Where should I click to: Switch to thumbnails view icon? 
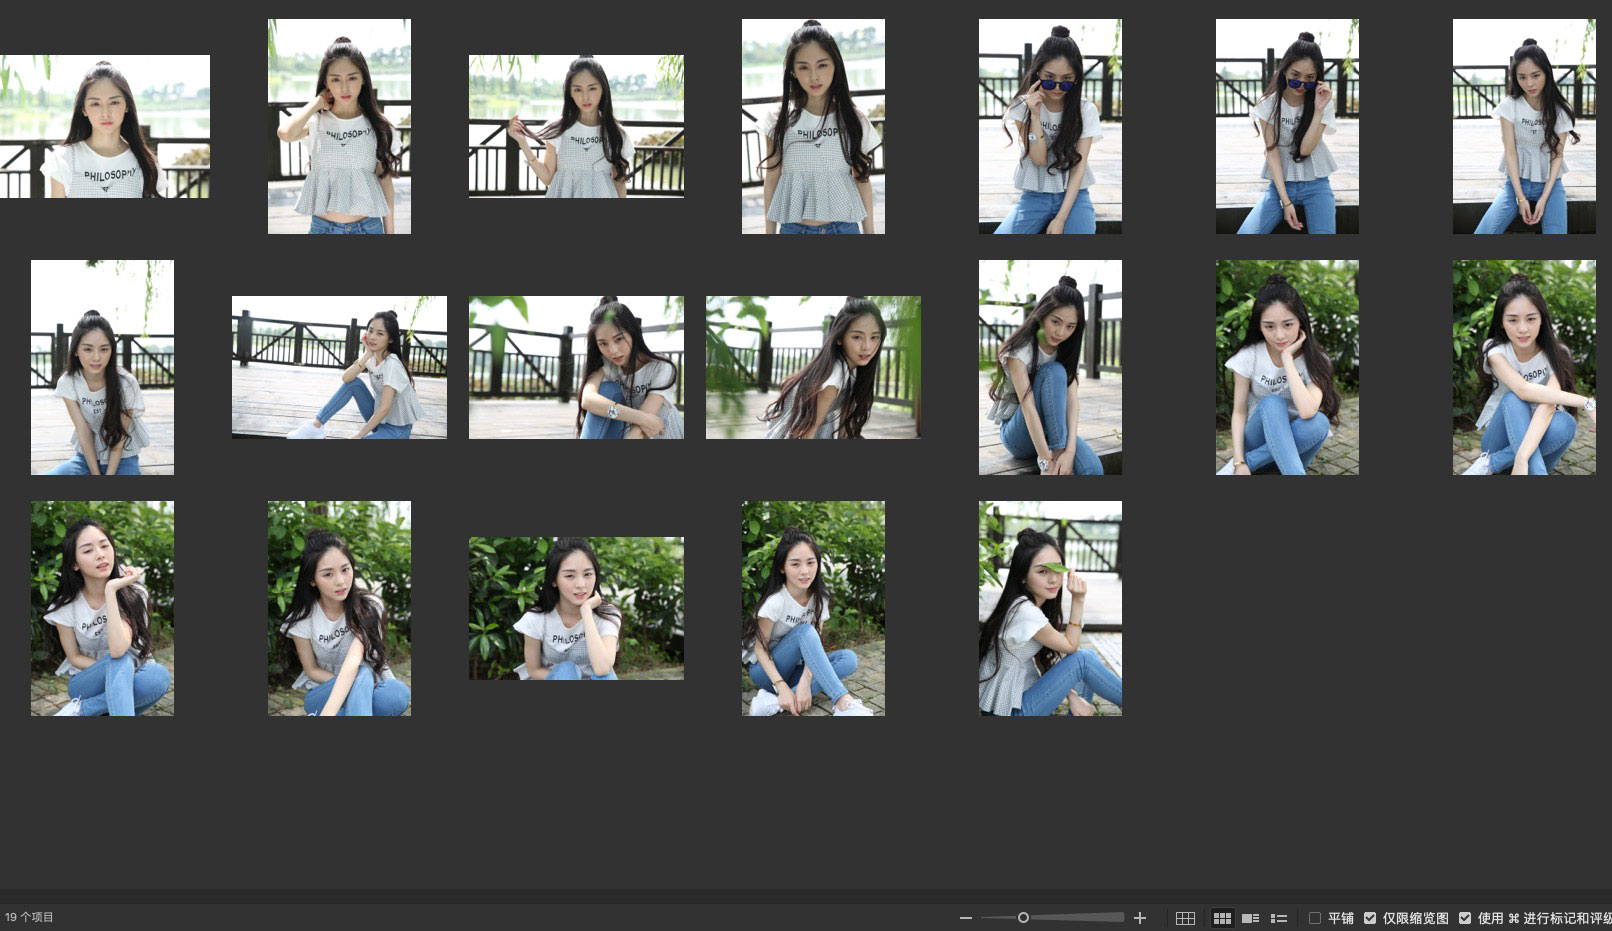point(1222,918)
